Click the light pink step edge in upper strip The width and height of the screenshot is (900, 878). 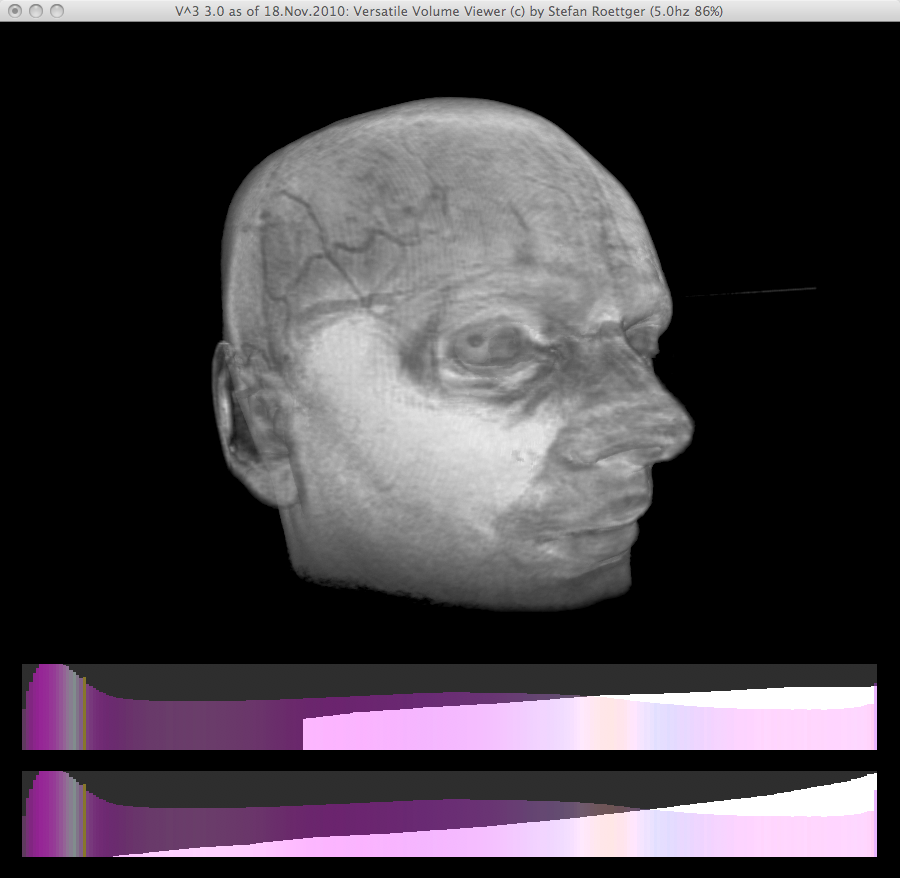click(x=304, y=732)
